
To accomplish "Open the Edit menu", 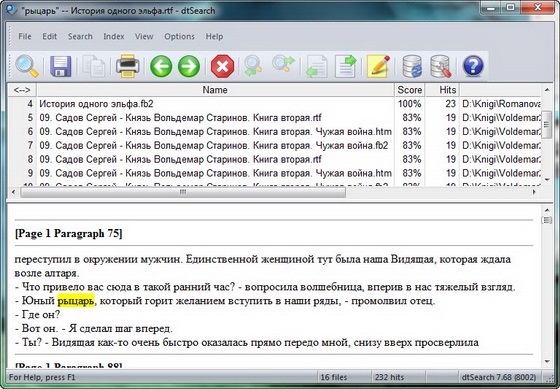I will tap(50, 36).
